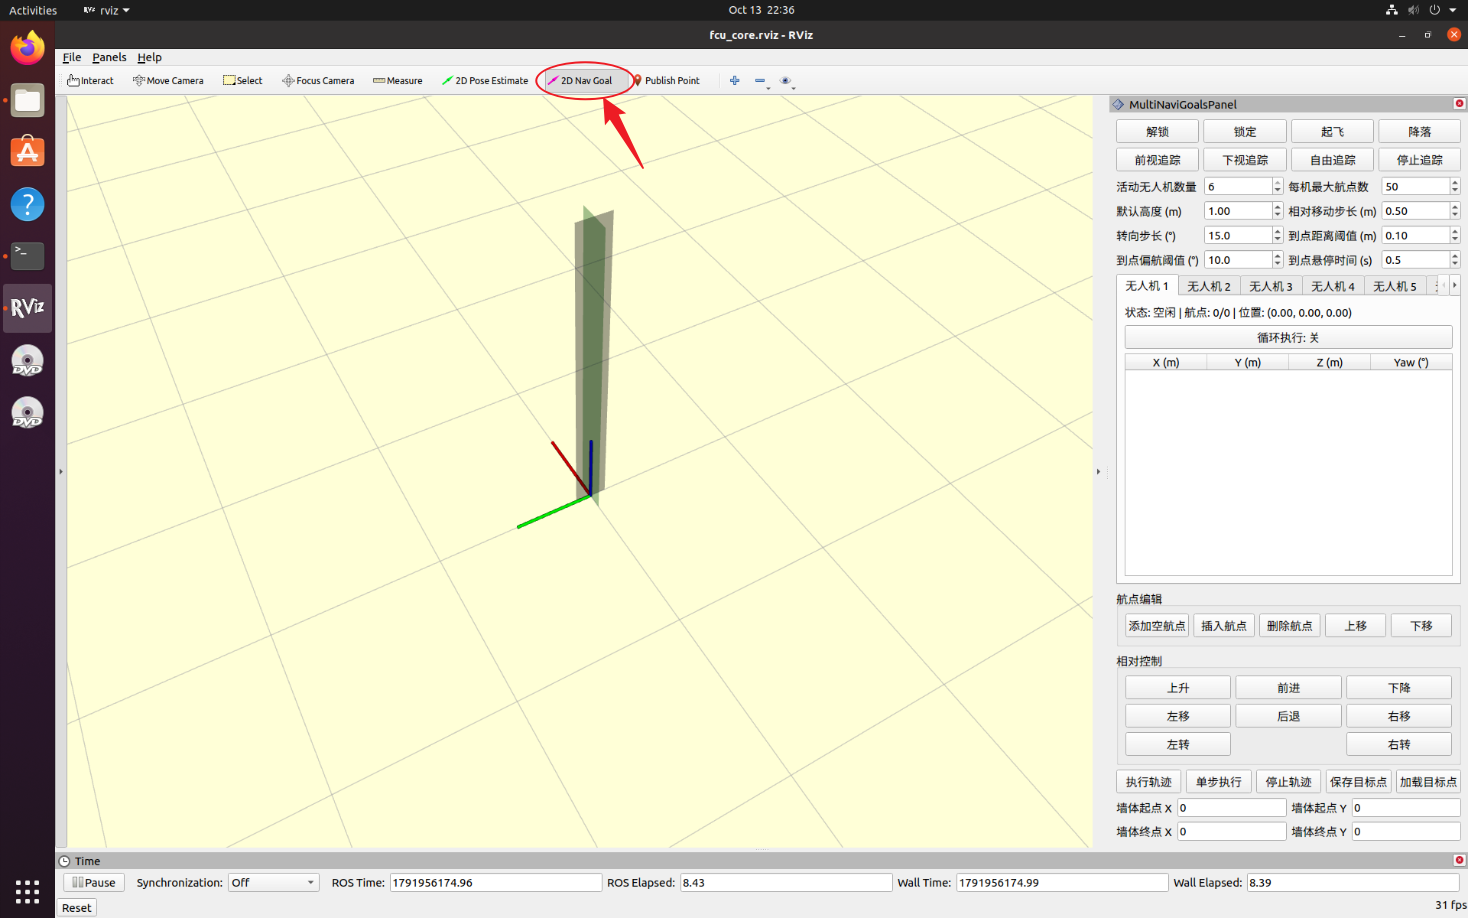The image size is (1468, 918).
Task: Switch to 无人机 2 tab
Action: pyautogui.click(x=1208, y=286)
